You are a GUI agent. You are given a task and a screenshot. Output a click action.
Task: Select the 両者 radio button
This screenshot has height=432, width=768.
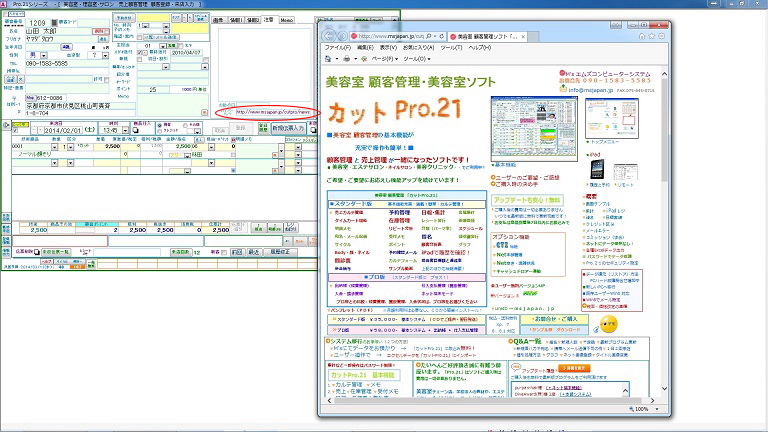(160, 125)
